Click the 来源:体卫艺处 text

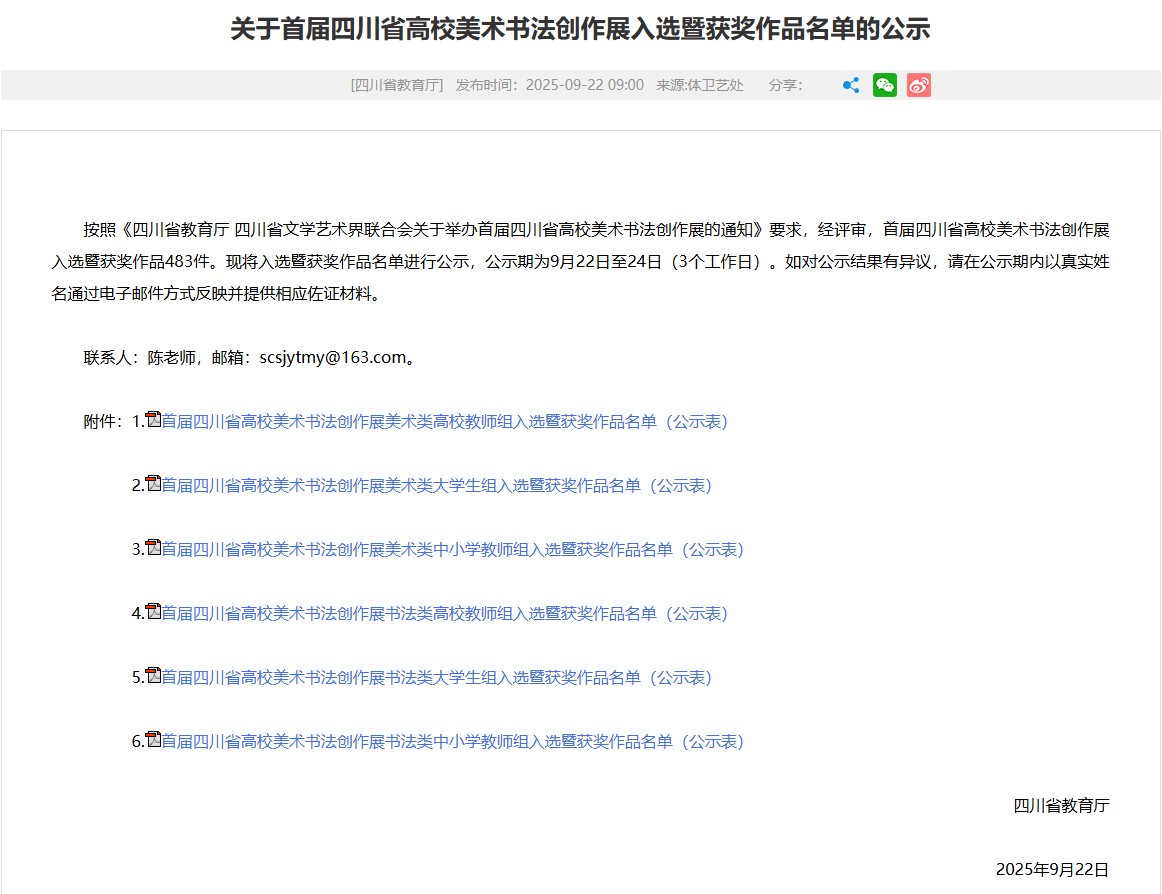700,85
